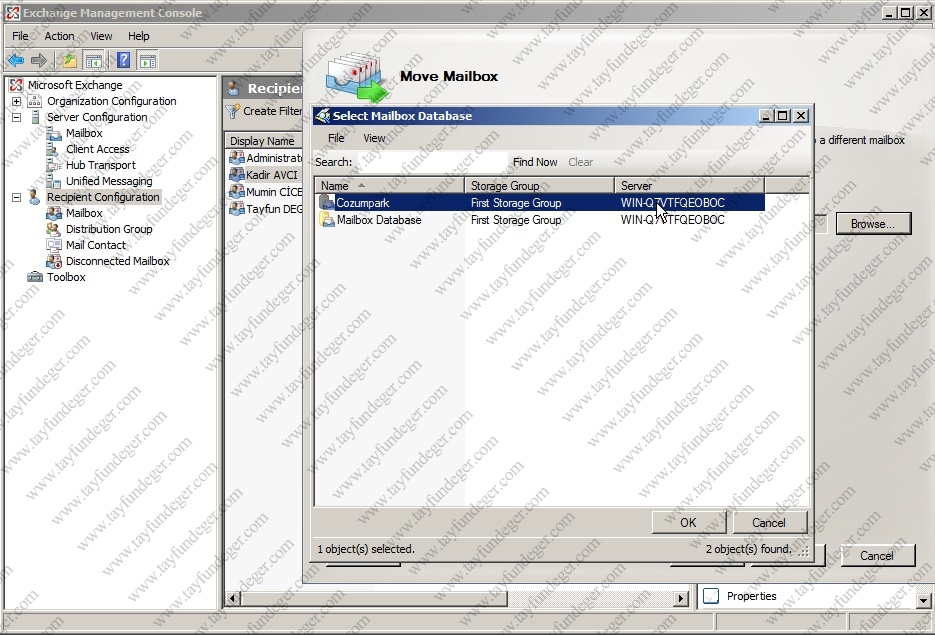Image resolution: width=935 pixels, height=635 pixels.
Task: Select the Mail Contact tree item
Action: tap(96, 245)
